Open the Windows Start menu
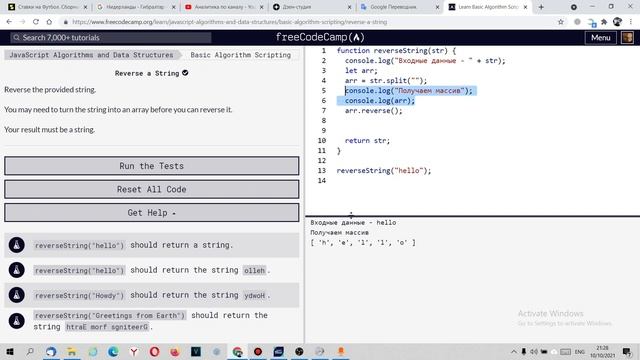The image size is (640, 360). (9, 351)
